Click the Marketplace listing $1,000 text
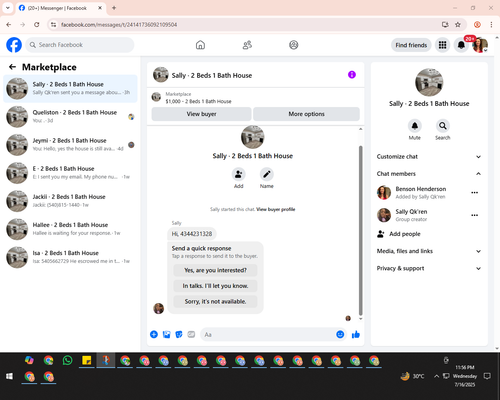 pos(198,101)
